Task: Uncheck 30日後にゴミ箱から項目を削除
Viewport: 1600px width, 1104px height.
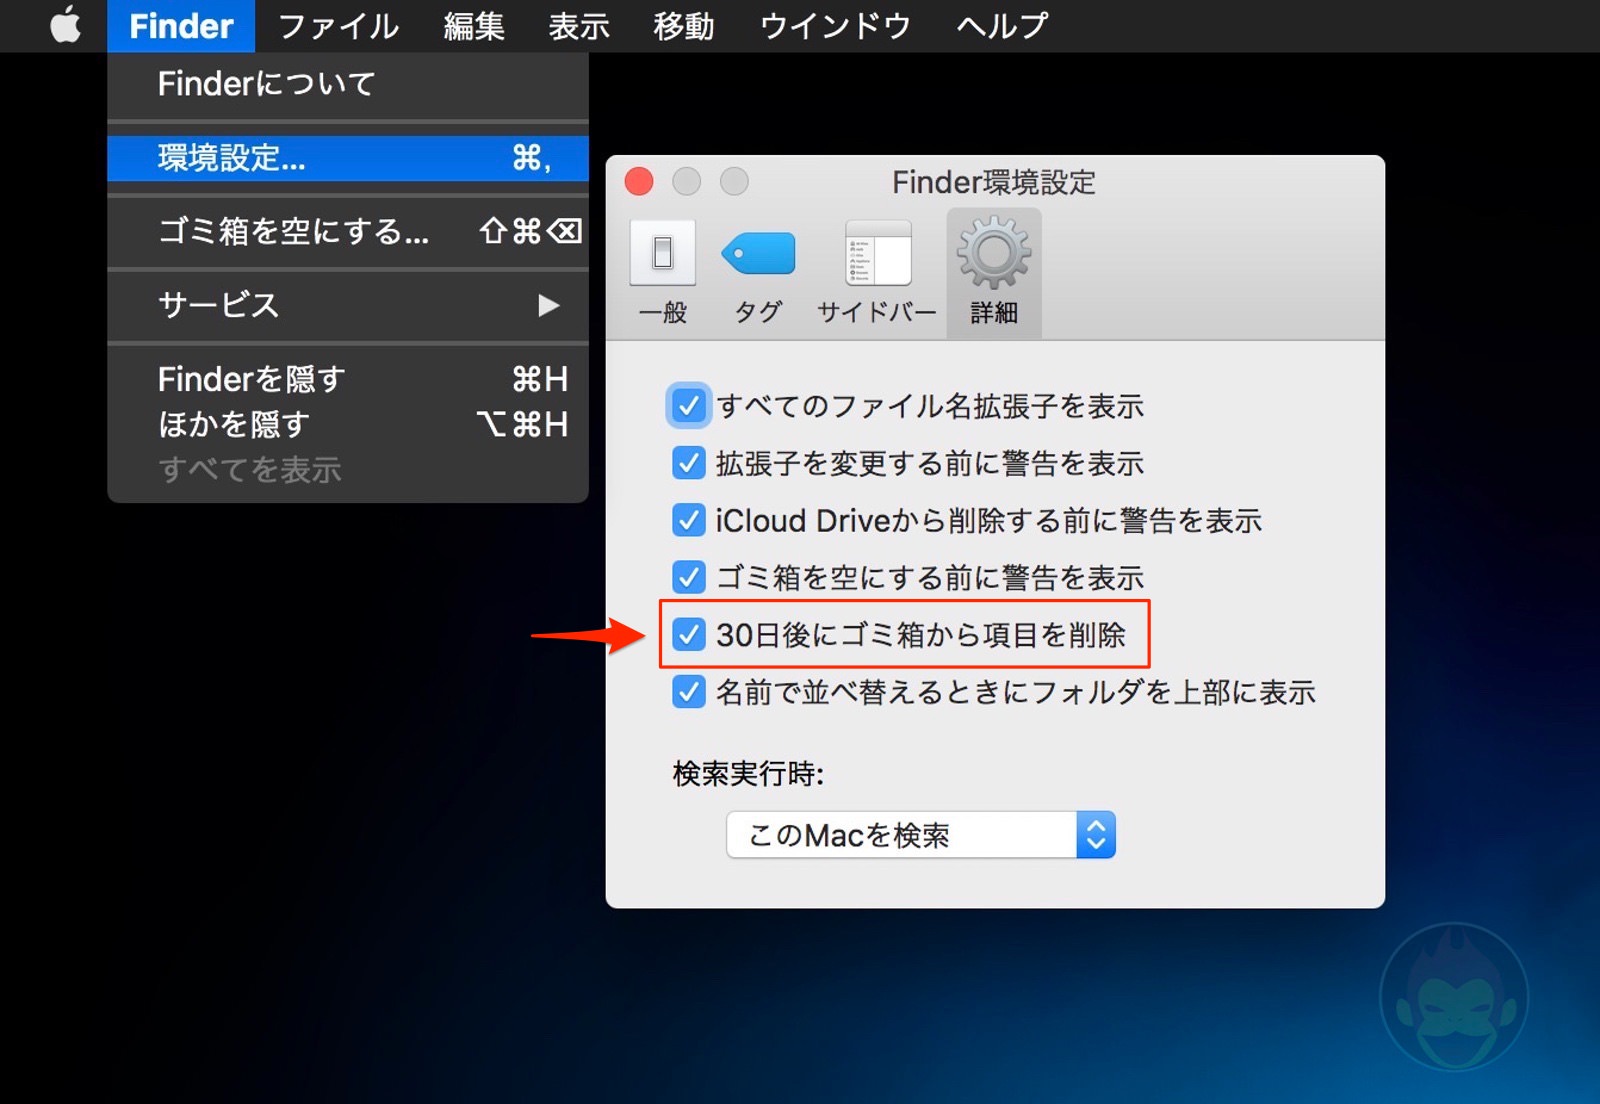Action: click(688, 634)
